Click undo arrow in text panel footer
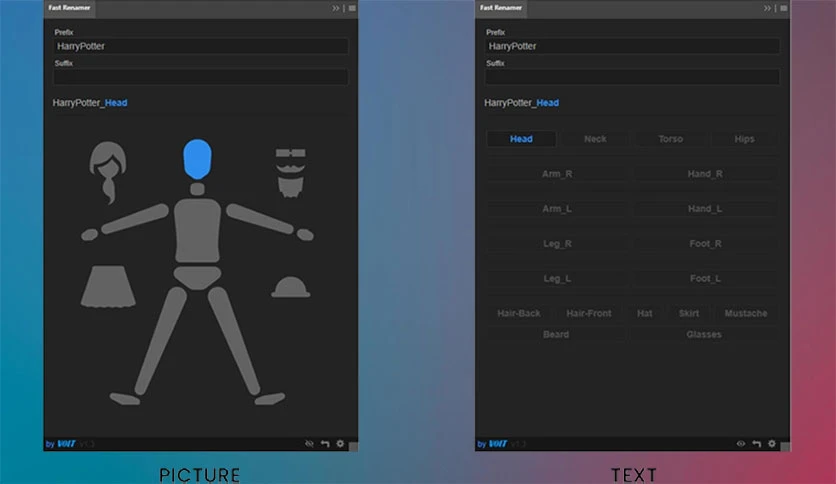Screen dimensions: 836x484 757,443
